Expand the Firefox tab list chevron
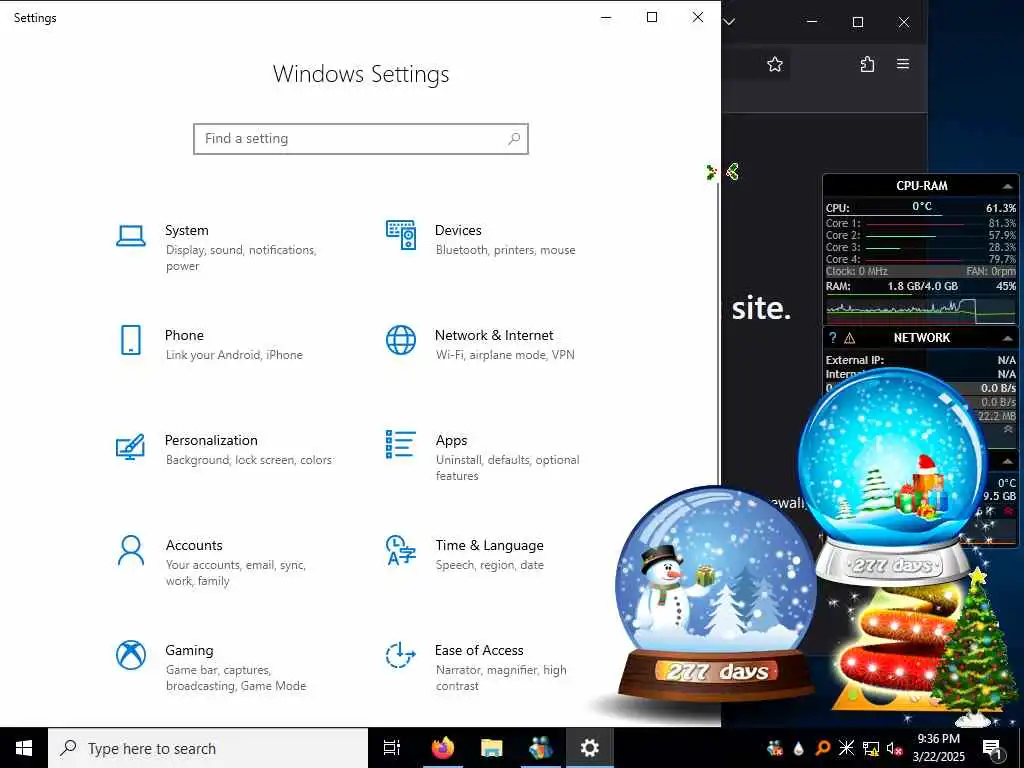This screenshot has height=768, width=1024. click(x=729, y=22)
